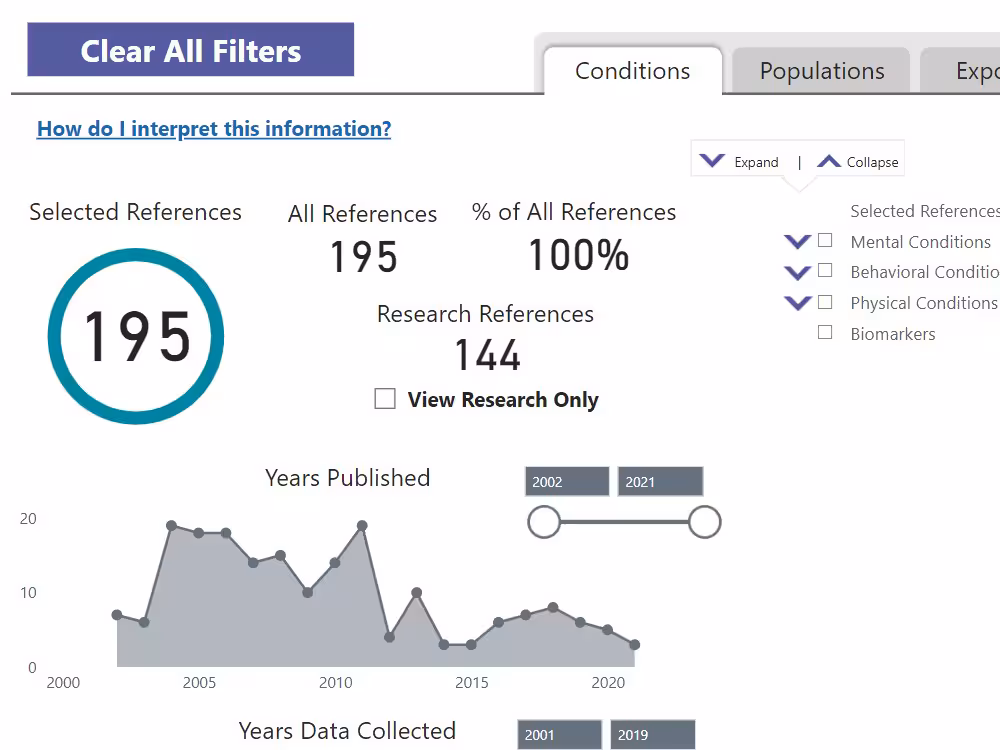The width and height of the screenshot is (1000, 750).
Task: Select the Physical Conditions checkbox
Action: coord(825,302)
